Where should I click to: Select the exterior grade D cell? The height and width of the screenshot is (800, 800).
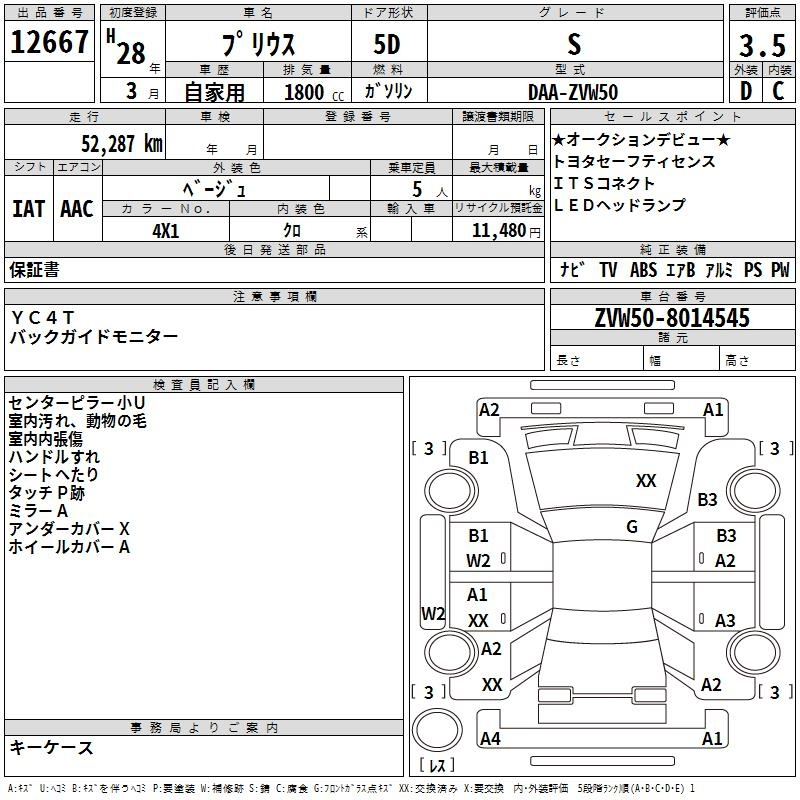point(744,91)
